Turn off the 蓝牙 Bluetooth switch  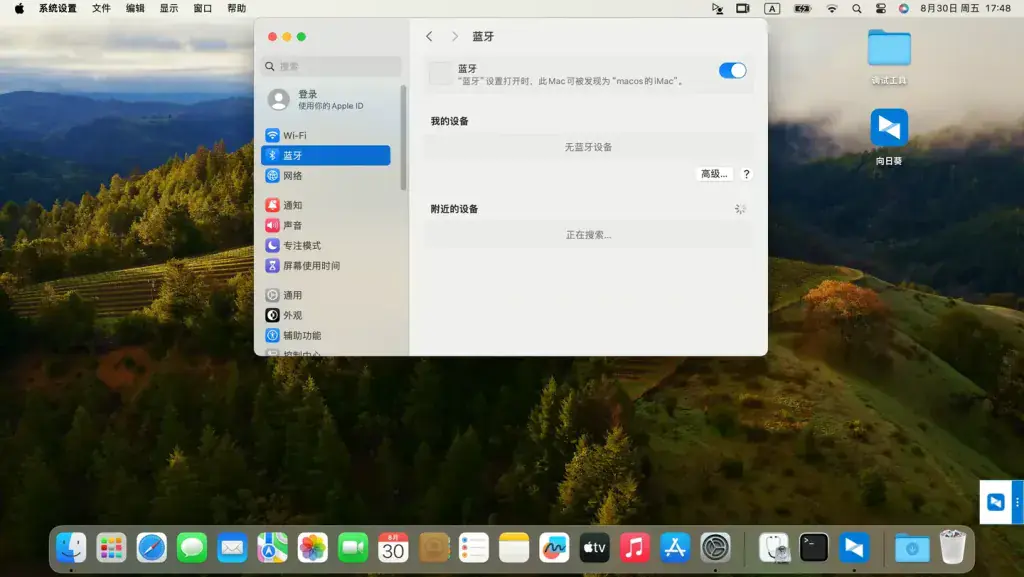(x=732, y=70)
